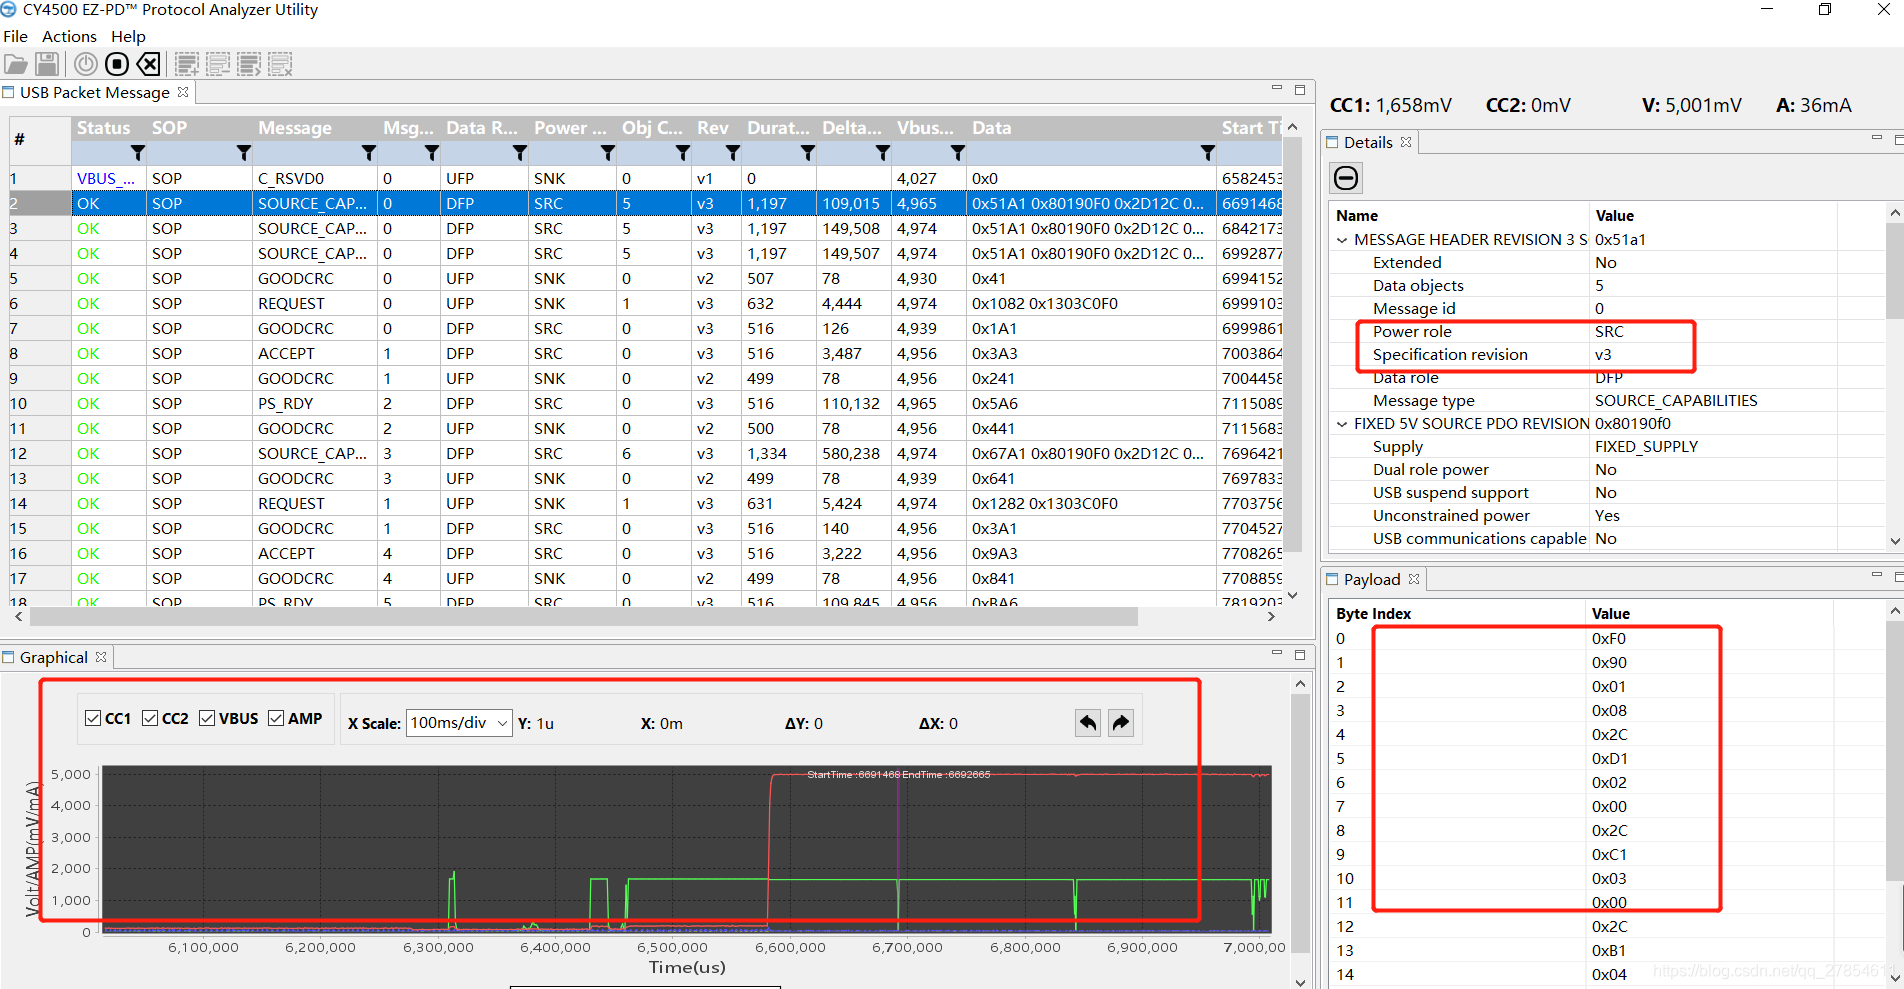Open the File menu
Screen dimensions: 1904x989
tap(15, 37)
